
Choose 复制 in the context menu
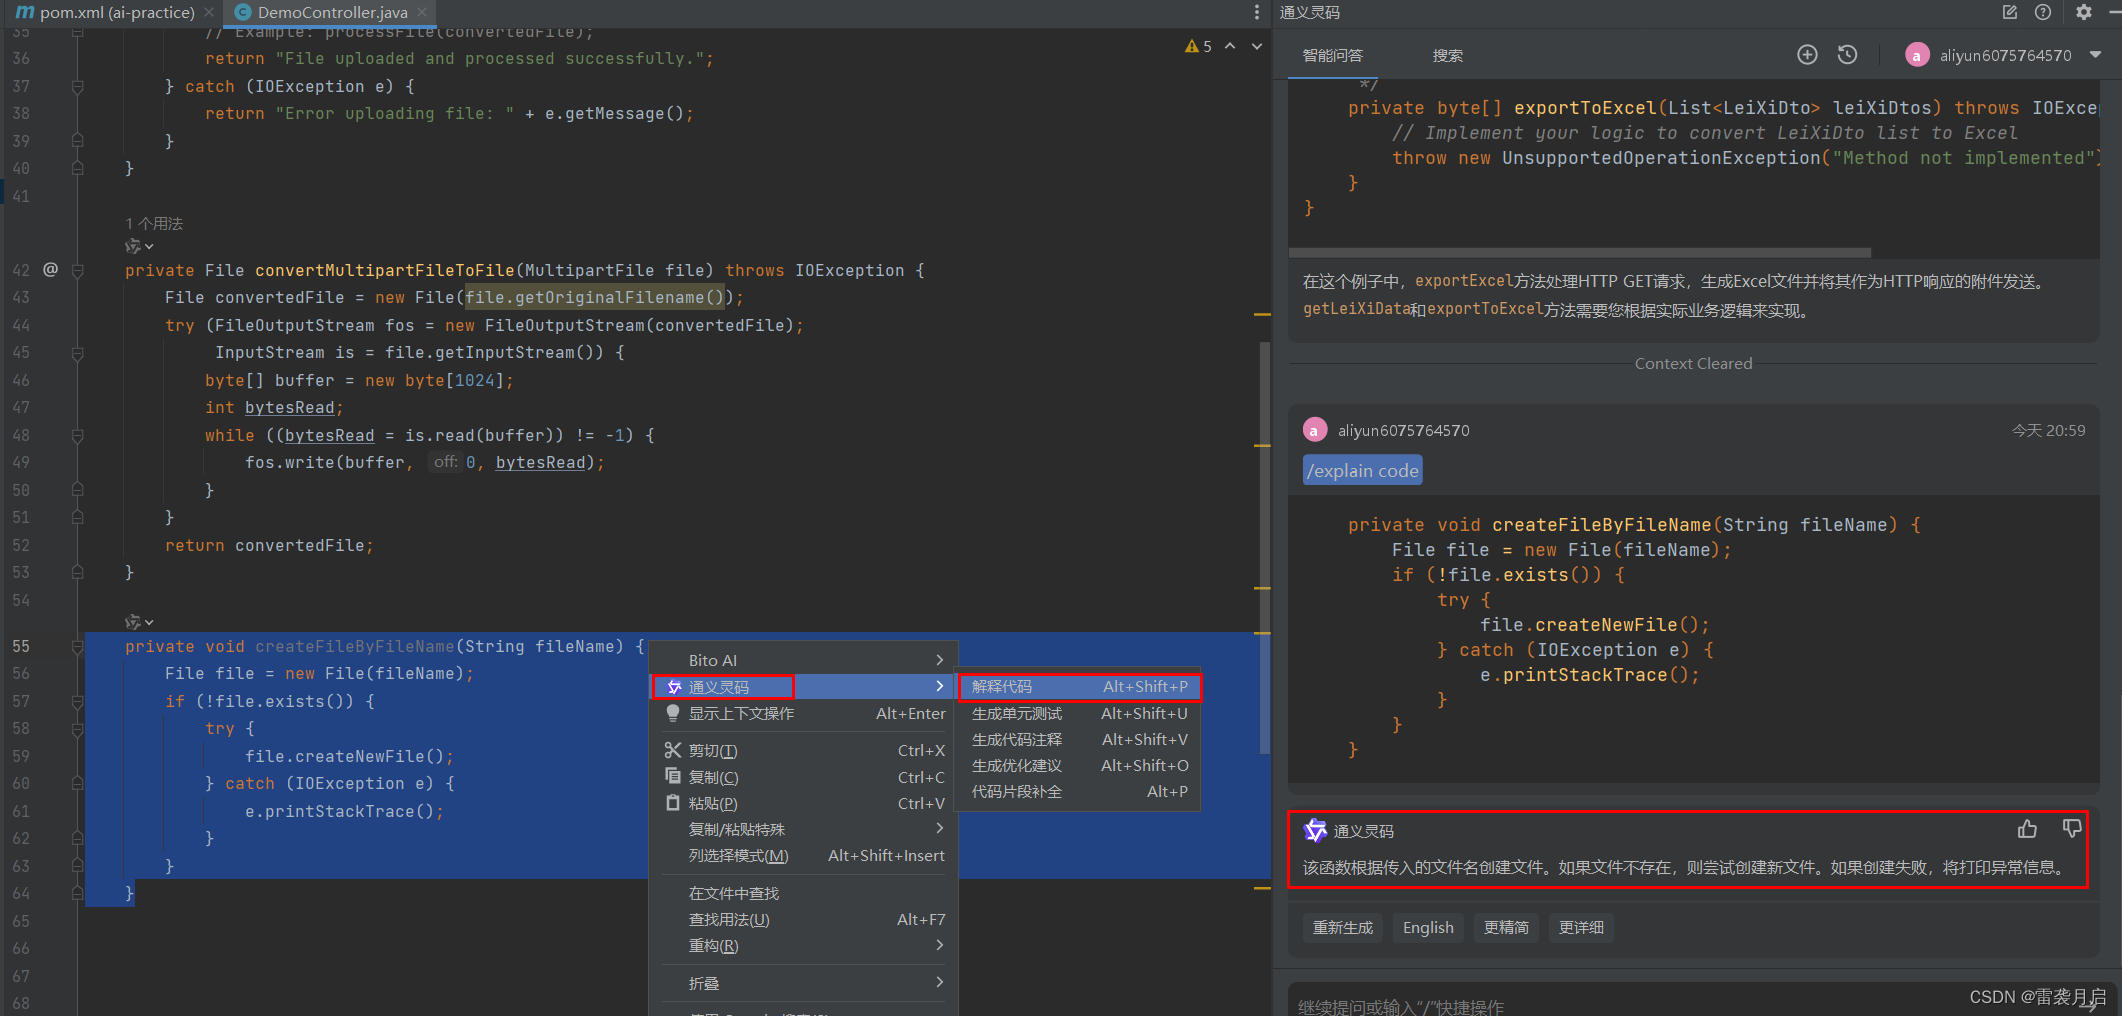coord(804,777)
